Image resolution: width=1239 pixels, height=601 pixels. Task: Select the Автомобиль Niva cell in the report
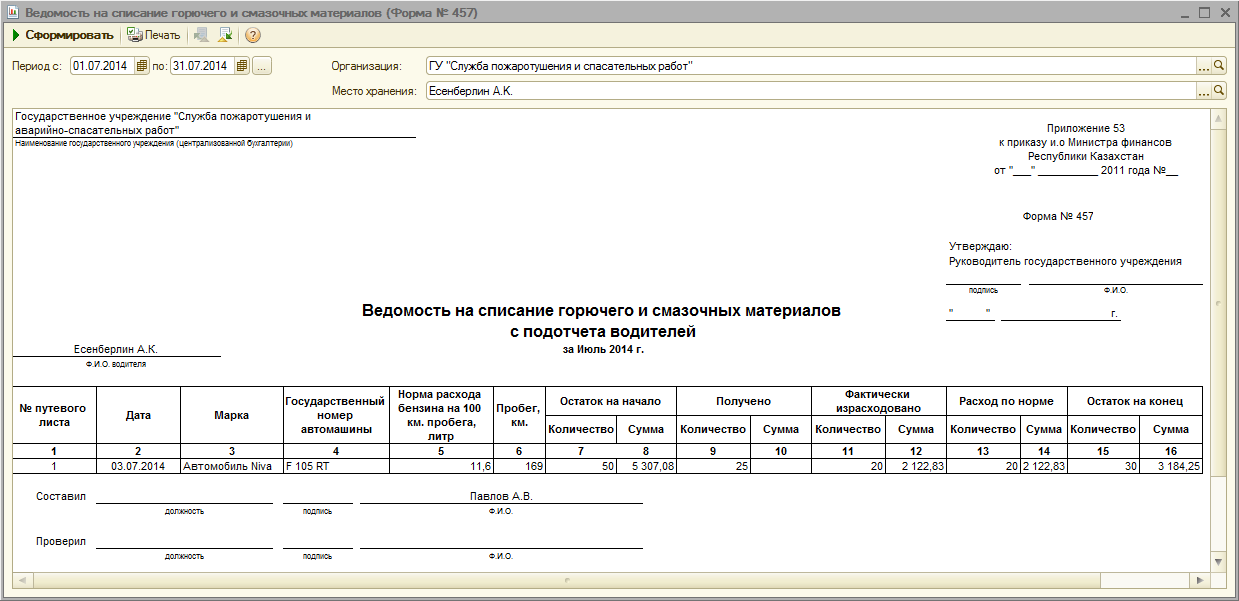tap(231, 466)
